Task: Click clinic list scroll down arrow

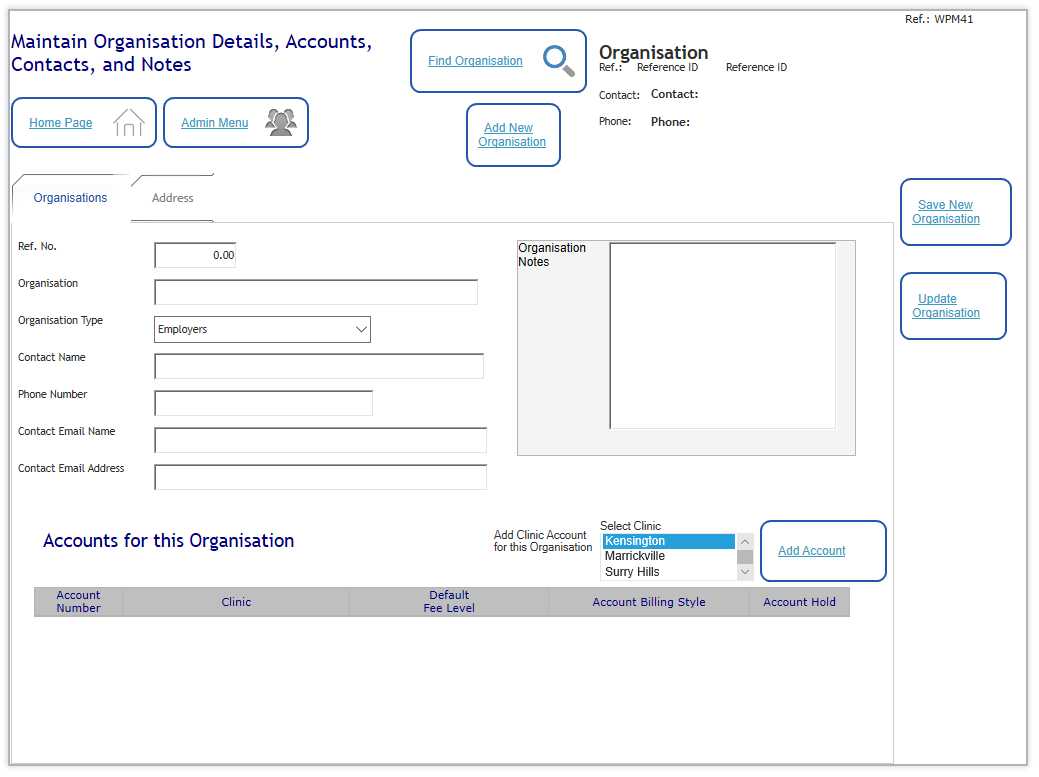Action: [x=745, y=572]
